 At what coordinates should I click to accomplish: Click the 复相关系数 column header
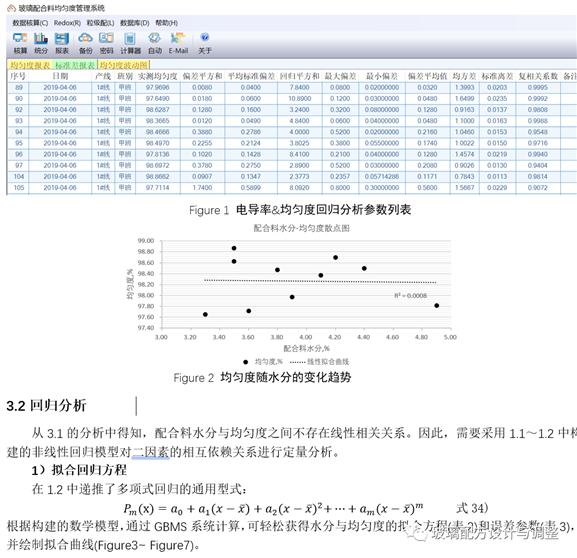pyautogui.click(x=538, y=76)
